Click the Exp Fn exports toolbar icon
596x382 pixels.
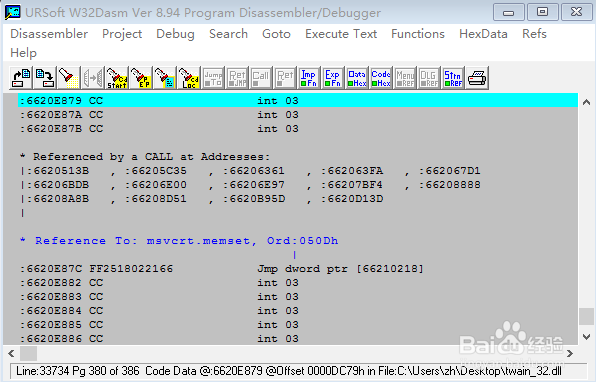click(x=333, y=78)
